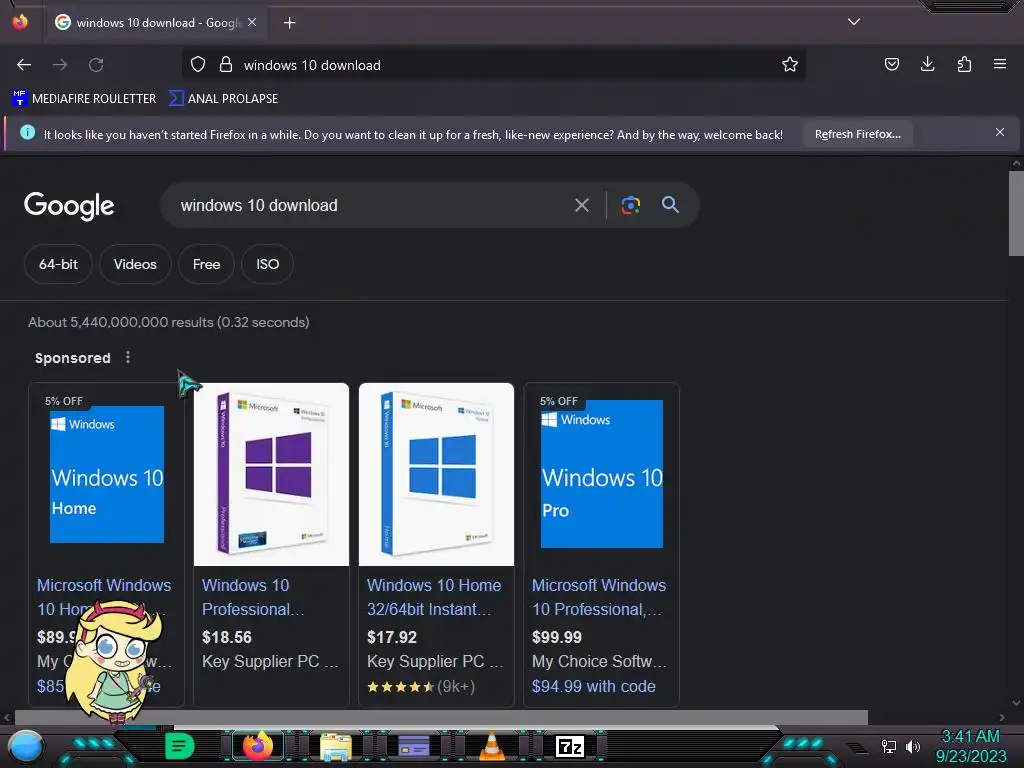The height and width of the screenshot is (768, 1024).
Task: Open Save to Pocket icon
Action: [x=891, y=65]
